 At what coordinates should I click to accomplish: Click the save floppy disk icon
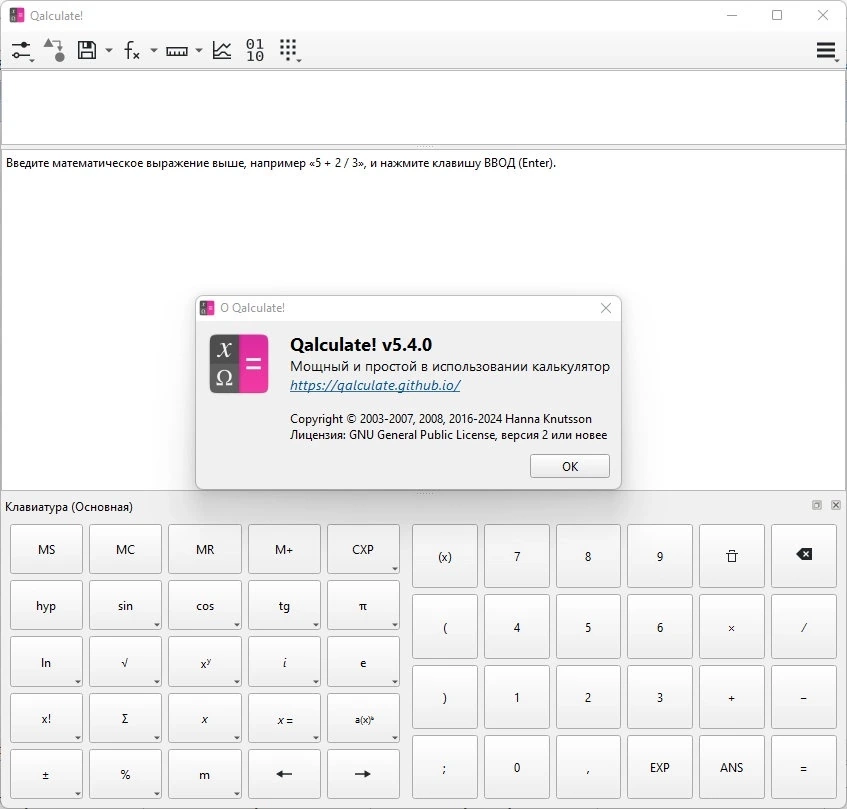pos(87,50)
